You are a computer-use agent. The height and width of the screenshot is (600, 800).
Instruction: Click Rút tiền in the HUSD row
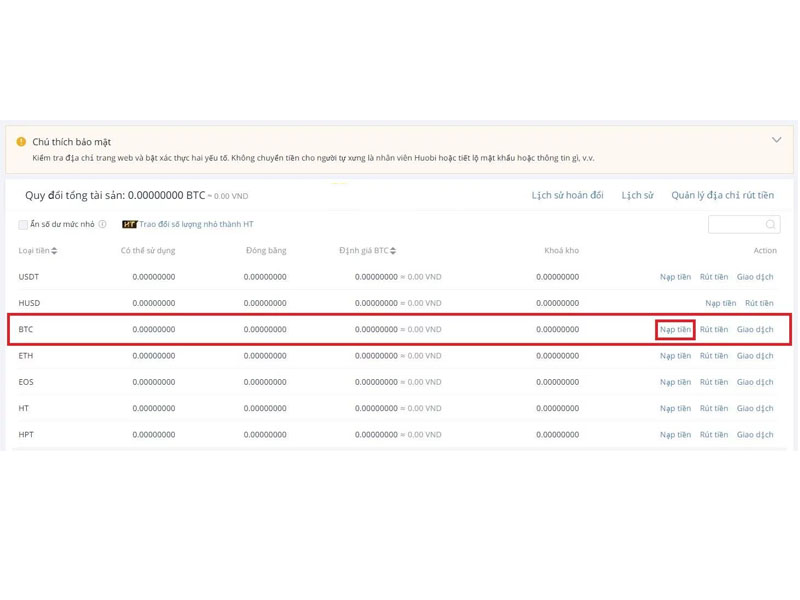point(759,303)
